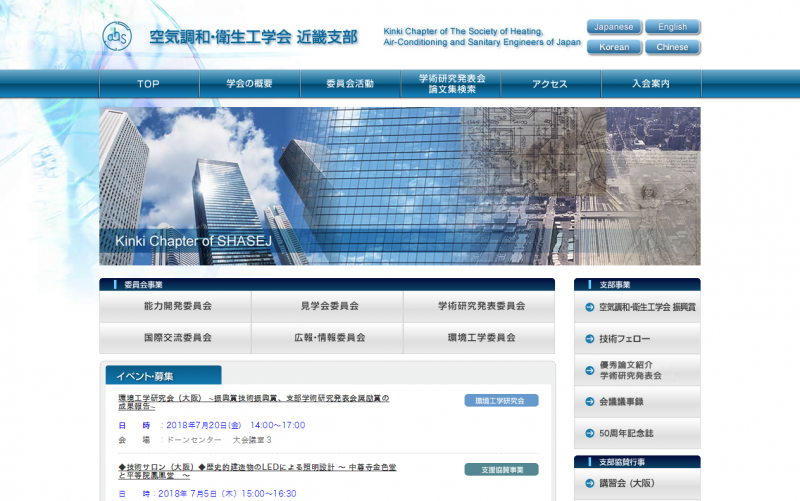800x501 pixels.
Task: Open 学術研究発表会 論文集検索 menu
Action: point(452,84)
